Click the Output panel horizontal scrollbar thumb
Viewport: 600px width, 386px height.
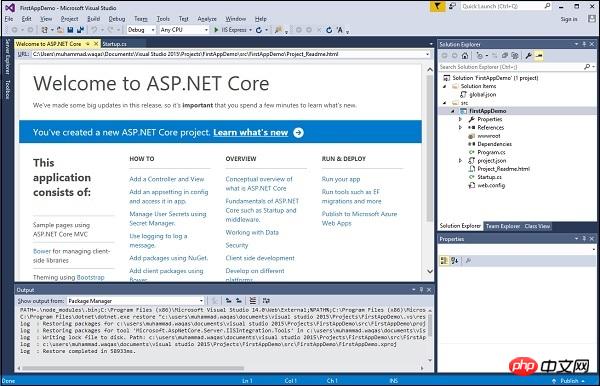[133, 368]
